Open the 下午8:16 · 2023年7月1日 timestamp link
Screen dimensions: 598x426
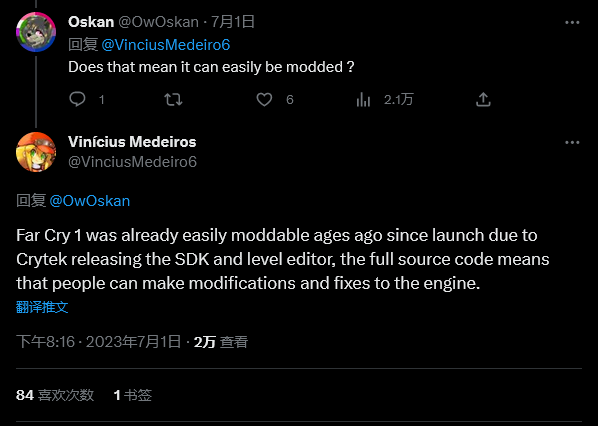(x=98, y=342)
